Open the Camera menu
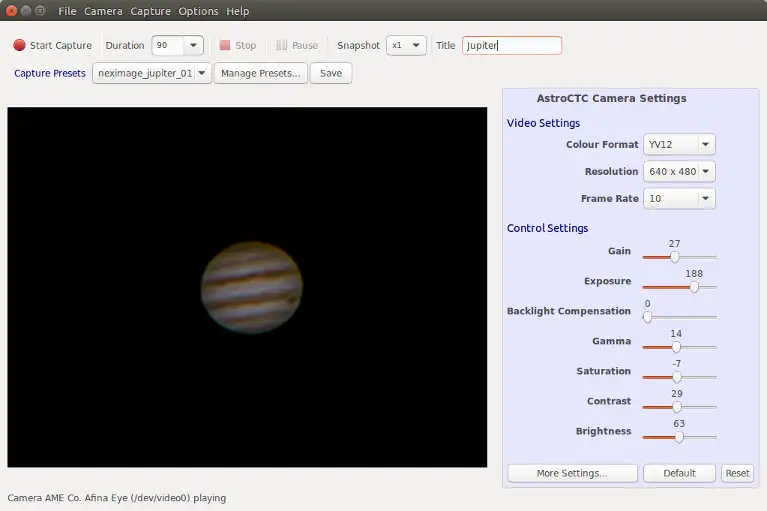Viewport: 767px width, 511px height. (103, 11)
